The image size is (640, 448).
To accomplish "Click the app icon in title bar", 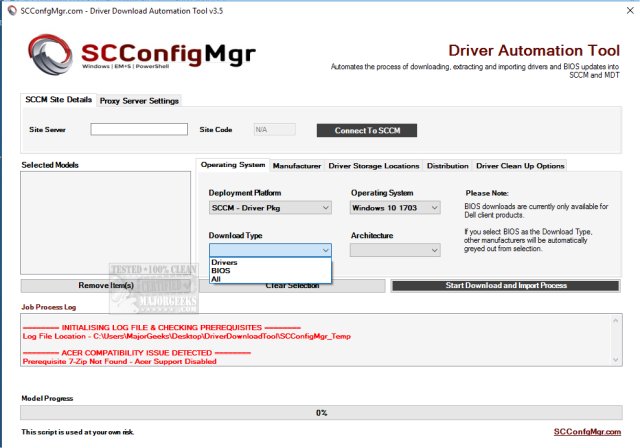I will [12, 11].
